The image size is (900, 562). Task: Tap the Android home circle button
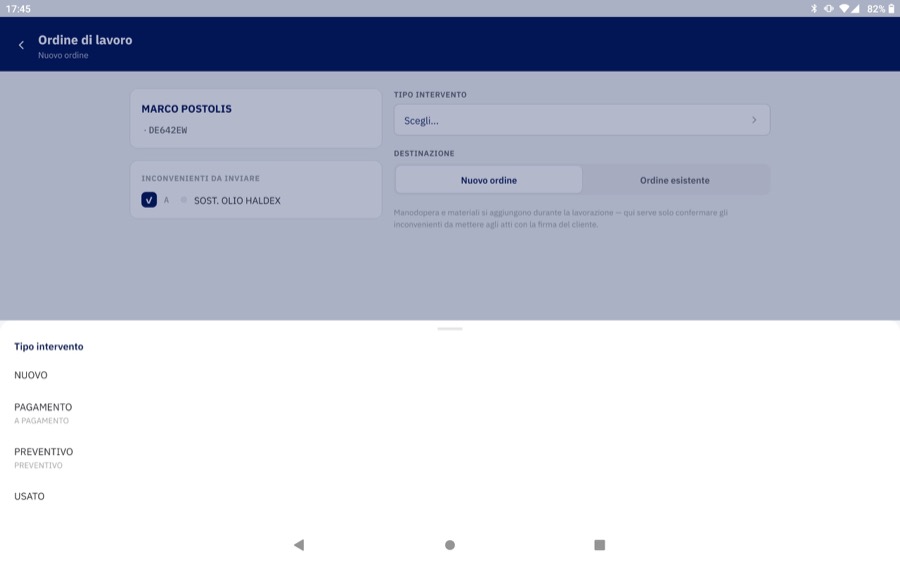[450, 545]
